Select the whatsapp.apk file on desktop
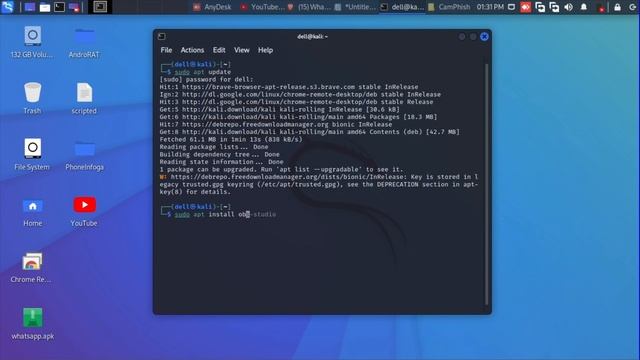 pos(33,324)
